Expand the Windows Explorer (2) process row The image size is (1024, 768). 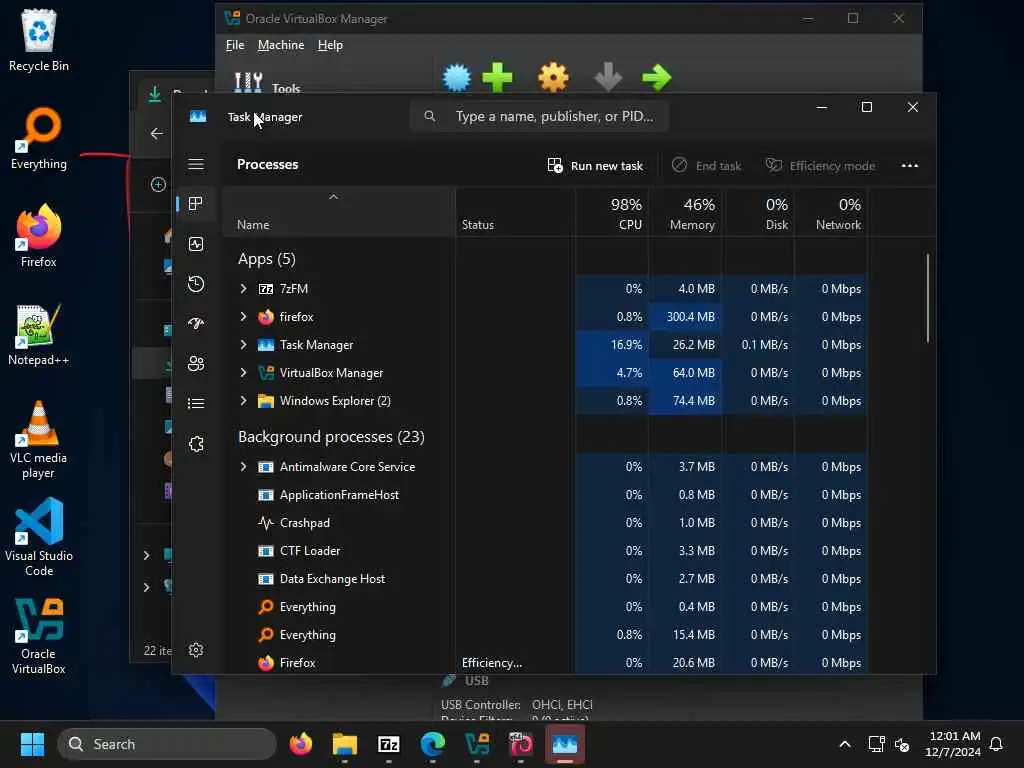pos(244,401)
